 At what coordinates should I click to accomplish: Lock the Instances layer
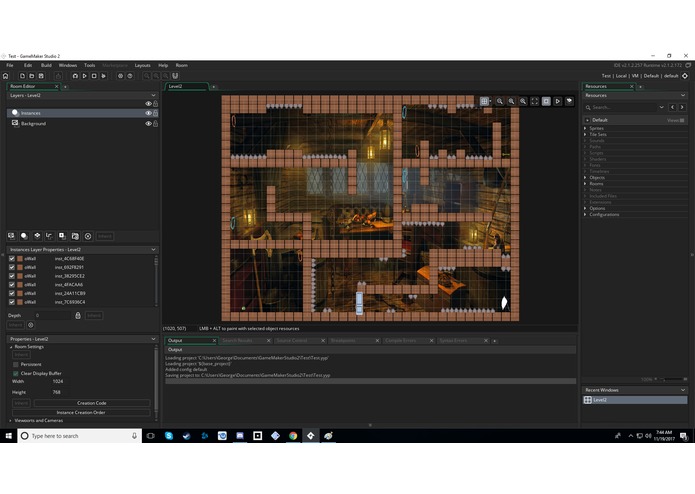(155, 113)
